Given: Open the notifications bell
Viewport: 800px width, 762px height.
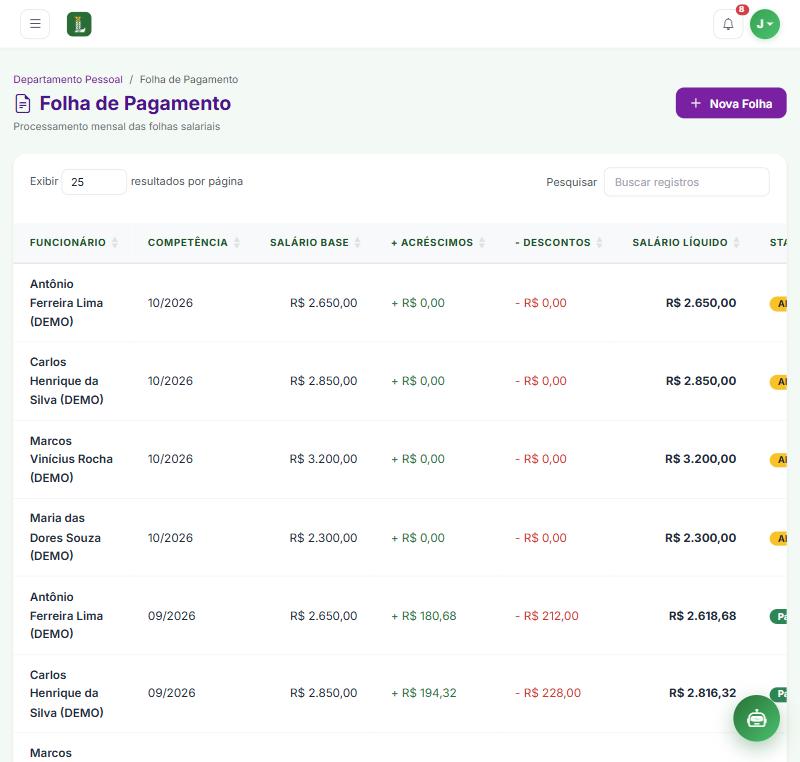Looking at the screenshot, I should click(728, 24).
